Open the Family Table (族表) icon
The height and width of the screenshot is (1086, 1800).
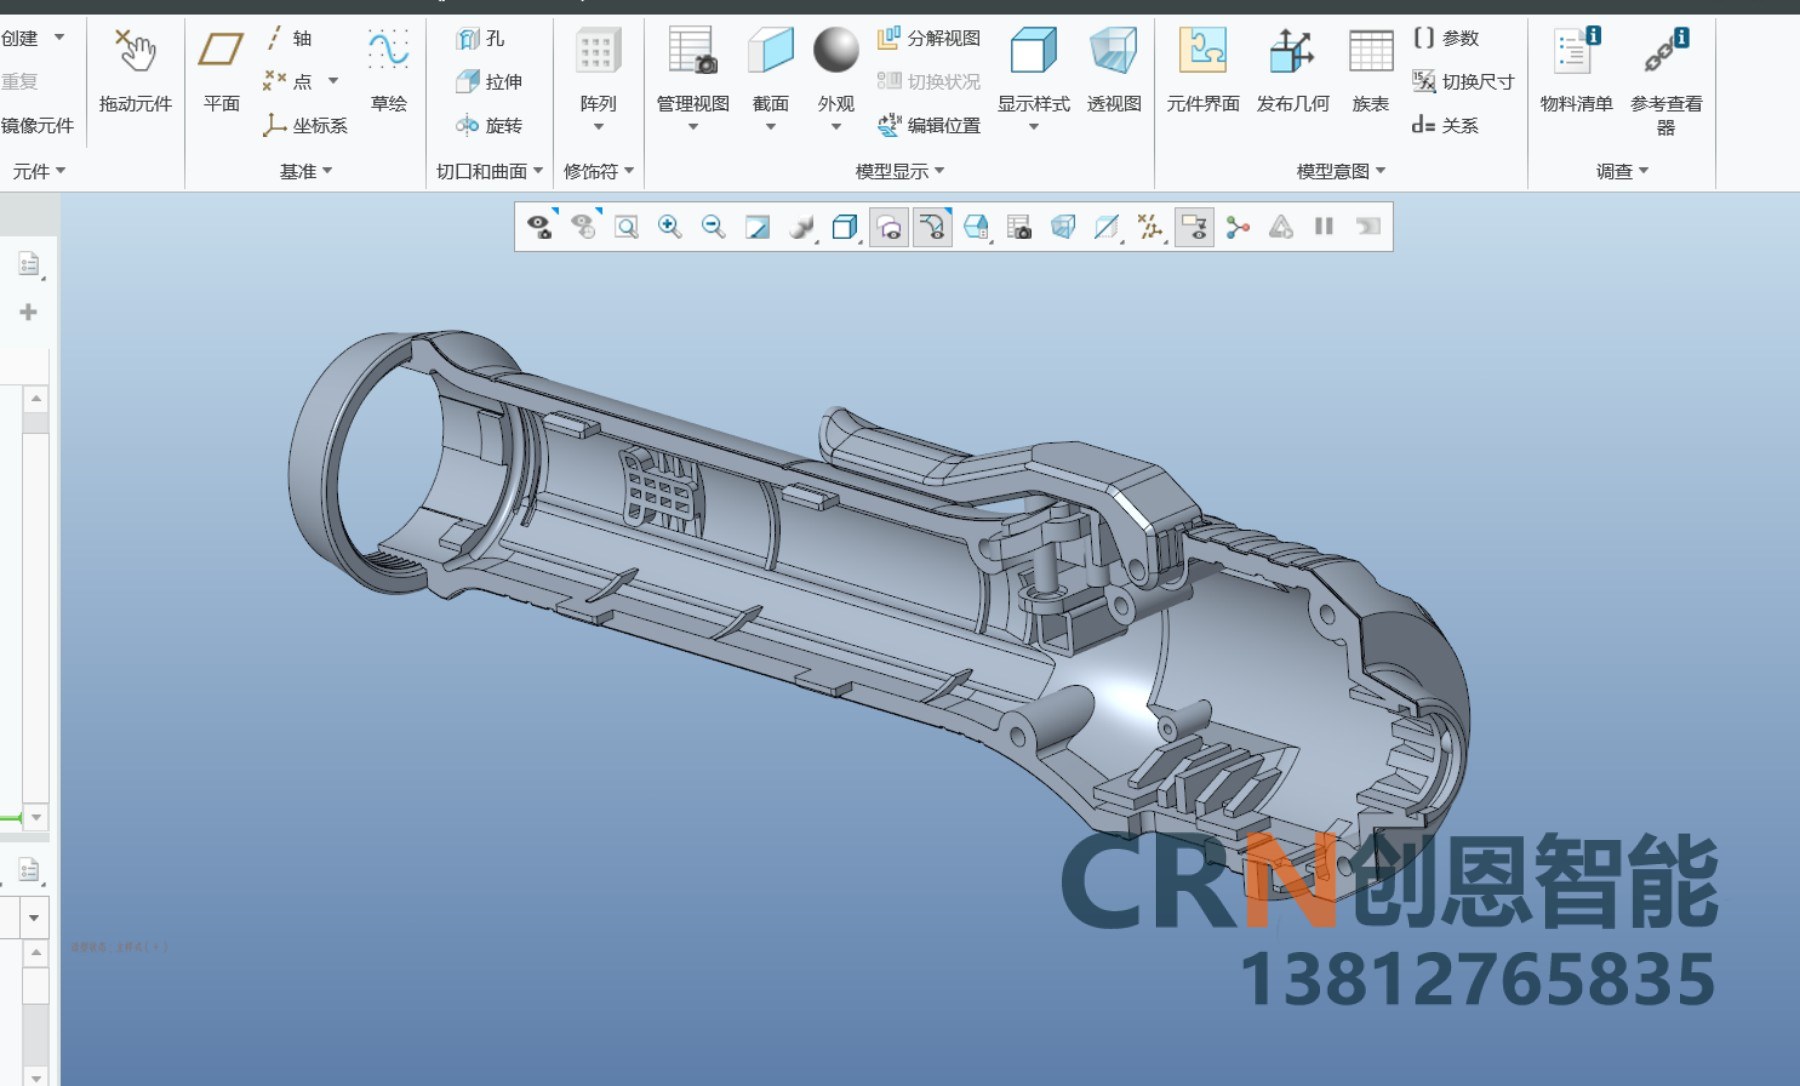coord(1370,70)
